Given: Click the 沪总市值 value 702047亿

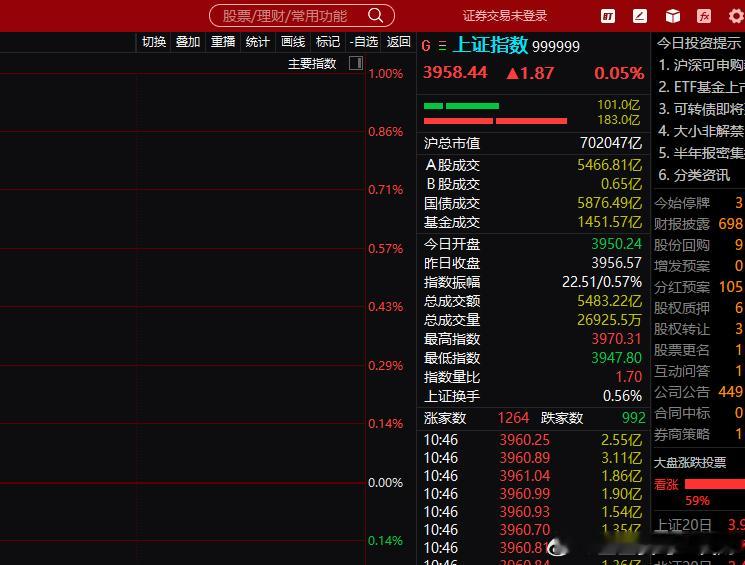Looking at the screenshot, I should click(611, 143).
